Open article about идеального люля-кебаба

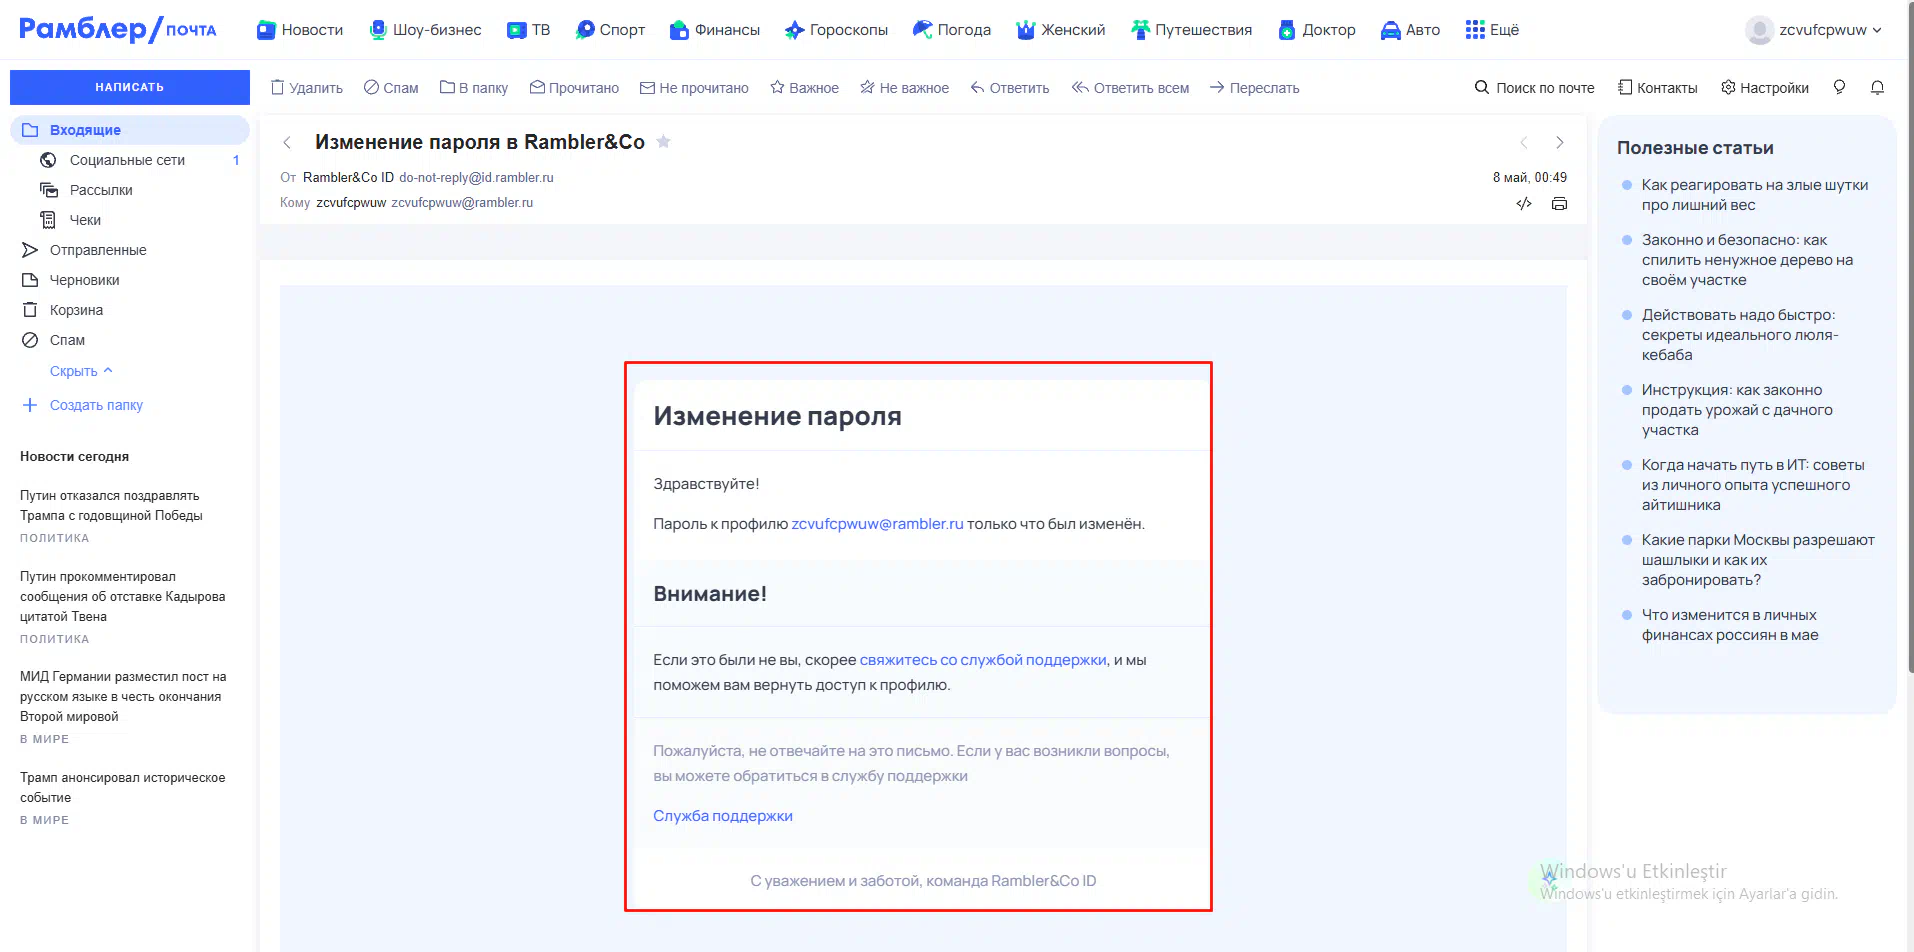(x=1740, y=335)
